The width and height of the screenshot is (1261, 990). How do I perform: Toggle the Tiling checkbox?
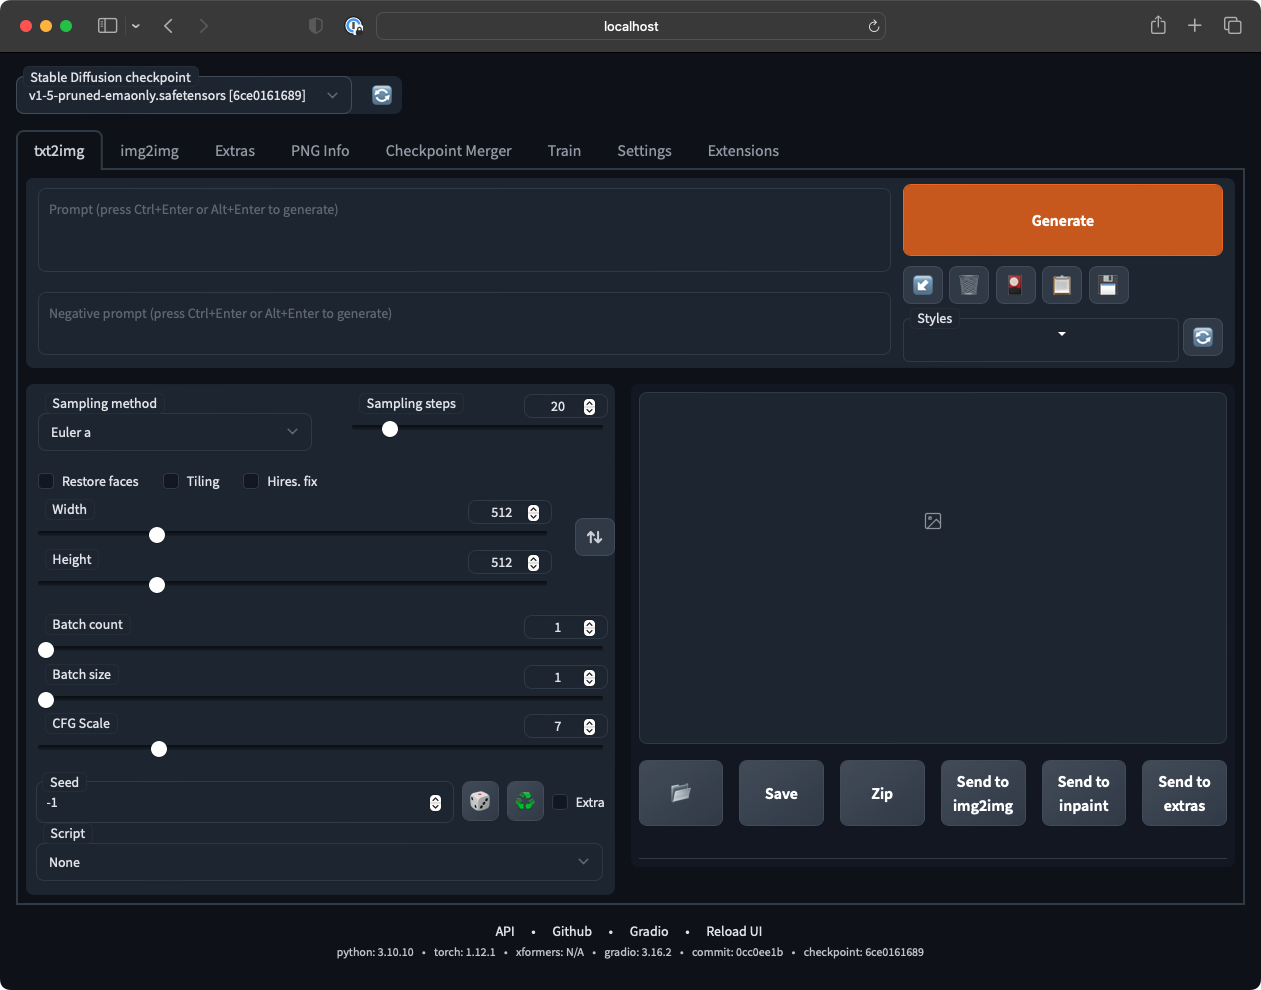[171, 481]
